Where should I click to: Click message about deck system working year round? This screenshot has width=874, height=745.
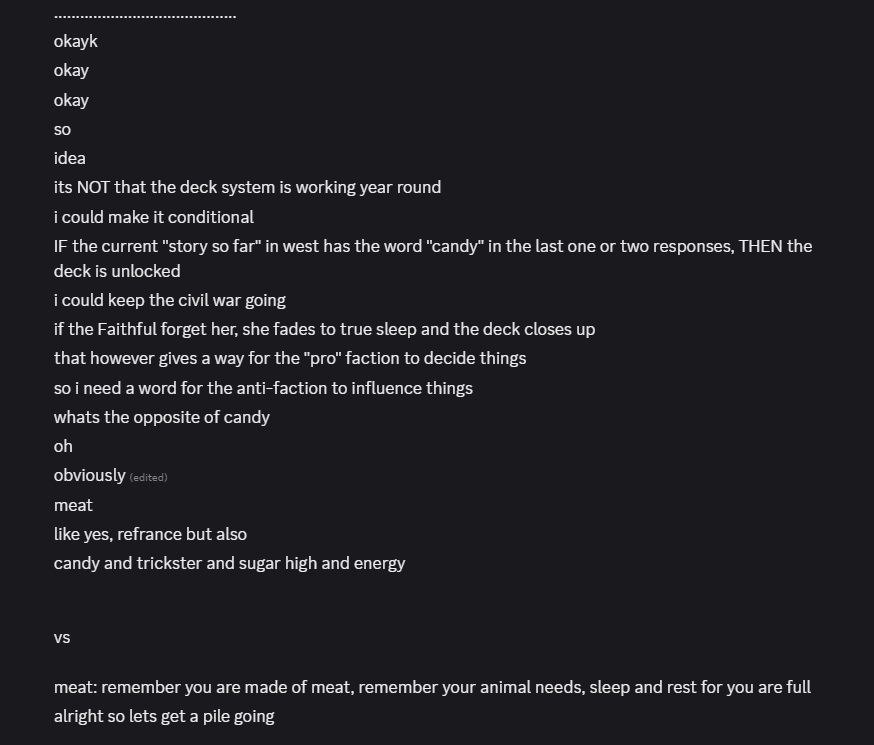tap(247, 187)
